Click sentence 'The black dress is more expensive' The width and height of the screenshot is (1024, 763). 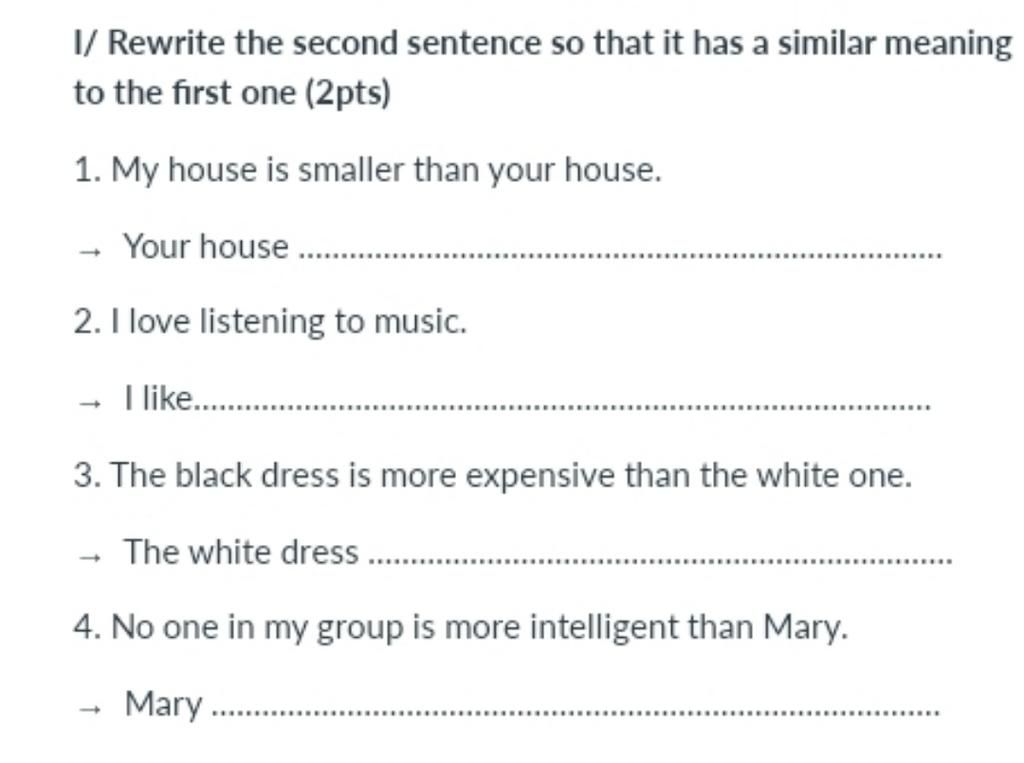click(x=492, y=475)
